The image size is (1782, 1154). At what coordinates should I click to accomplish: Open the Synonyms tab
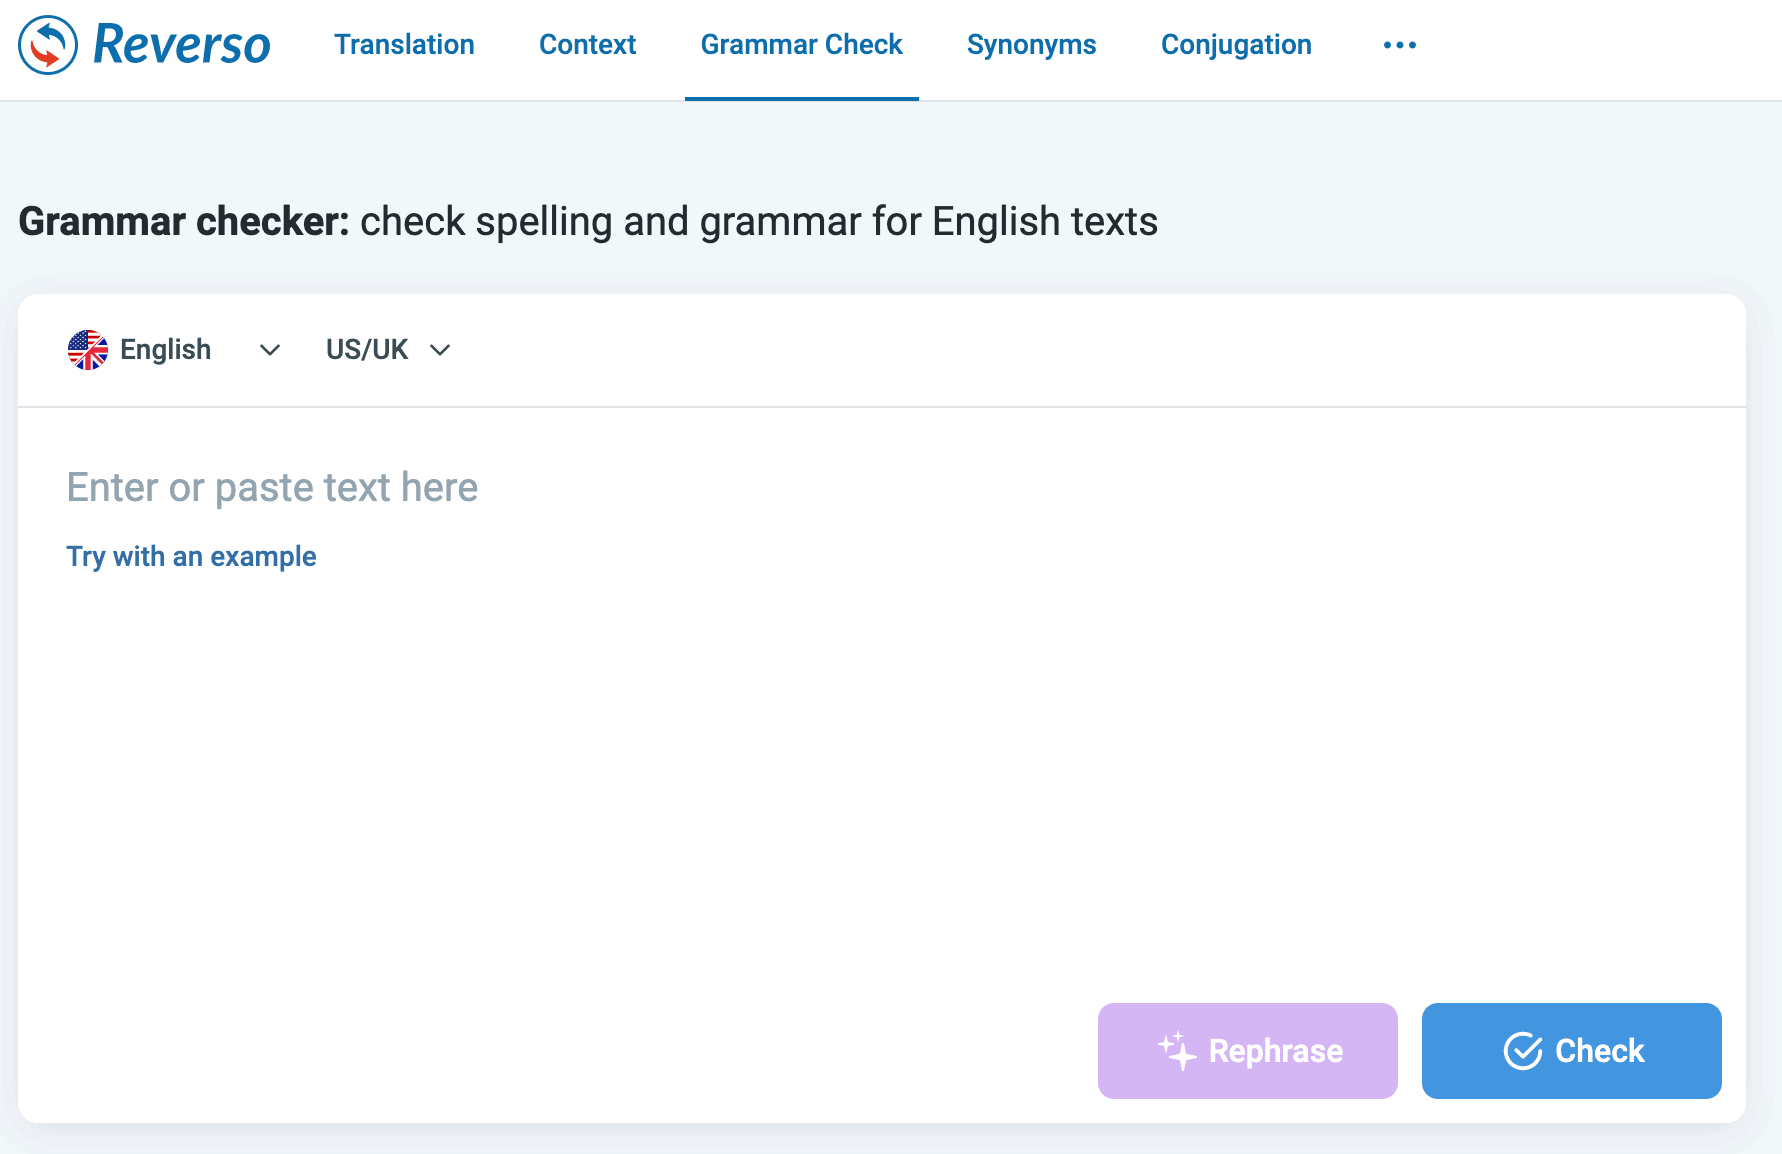(1031, 45)
